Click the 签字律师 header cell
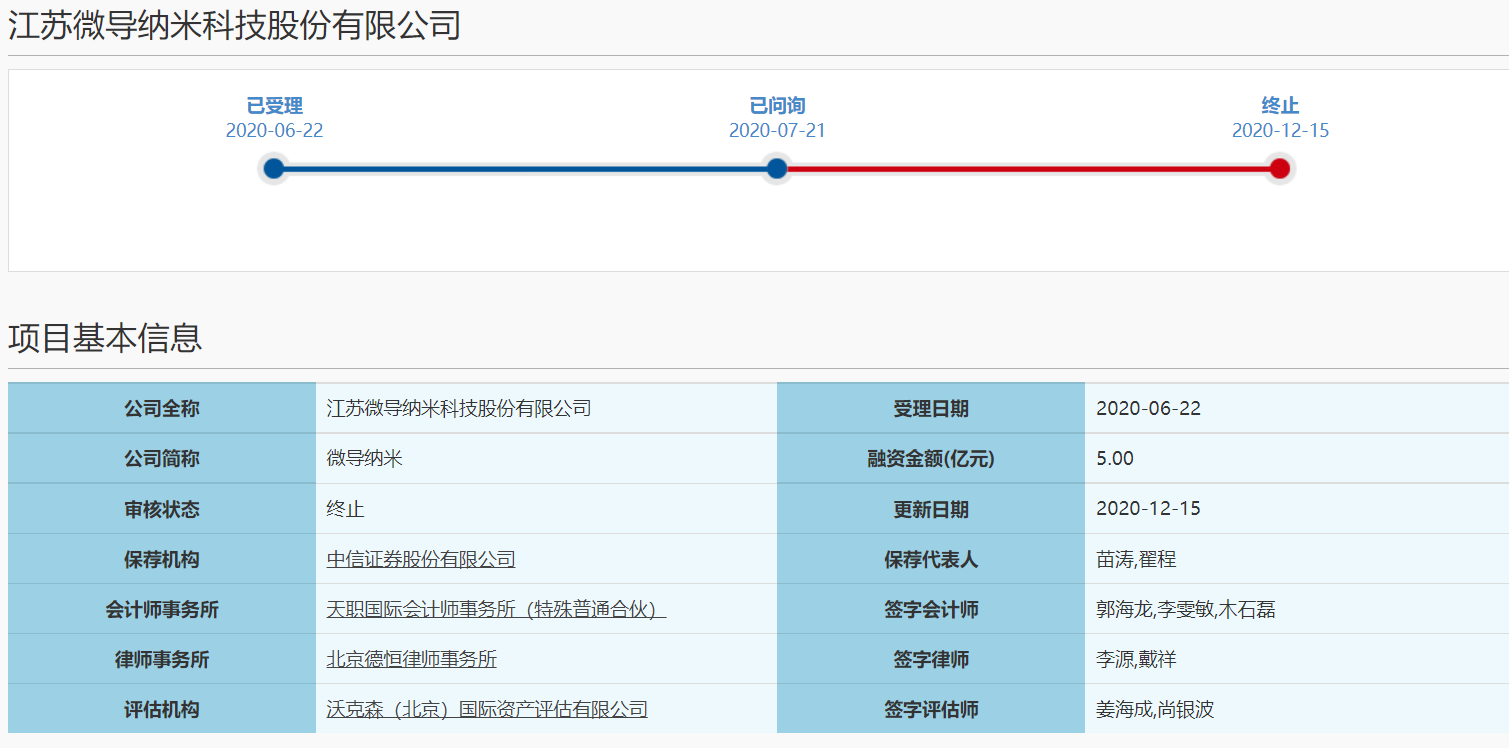The image size is (1509, 748). pyautogui.click(x=931, y=659)
